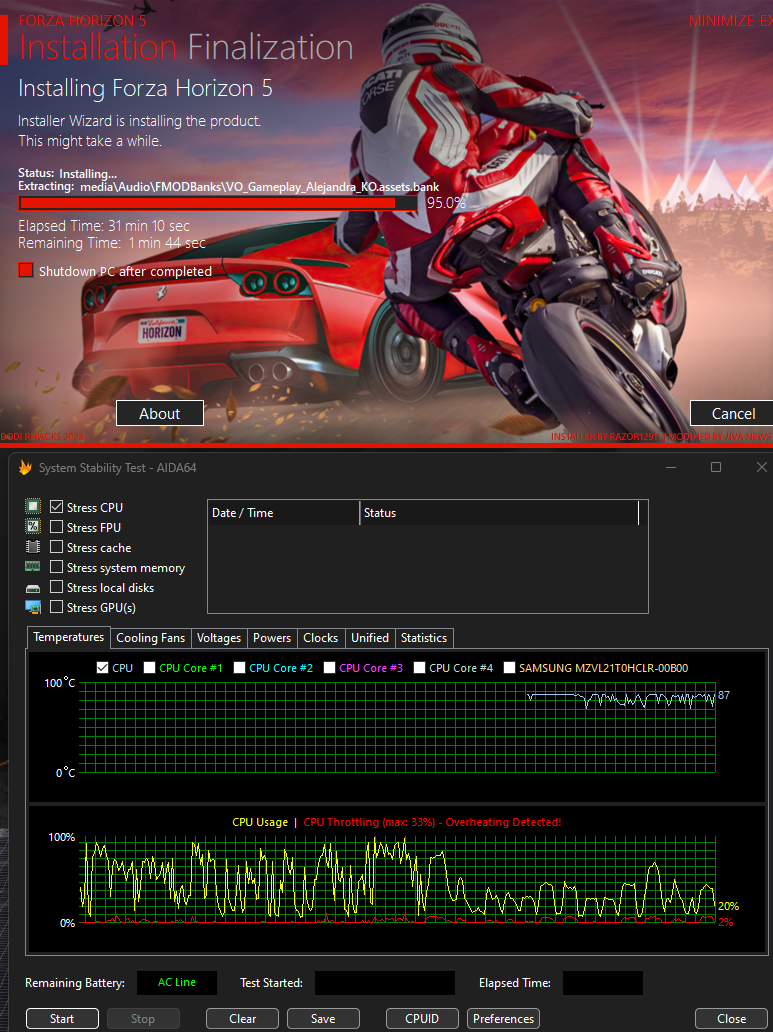Click the Date / Time column header

(283, 513)
